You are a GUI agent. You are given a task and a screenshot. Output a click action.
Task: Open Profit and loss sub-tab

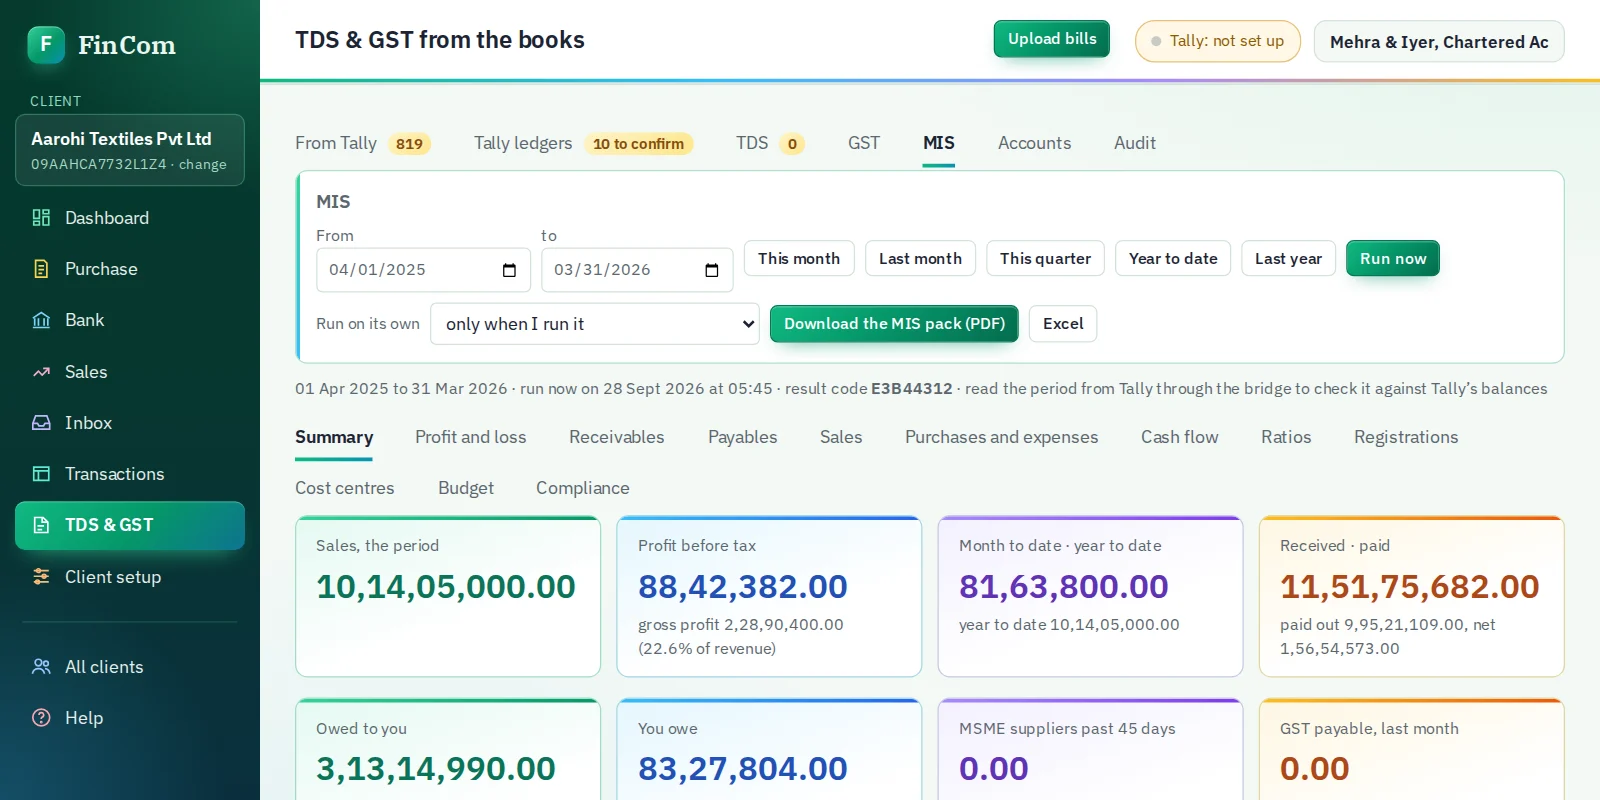(471, 437)
